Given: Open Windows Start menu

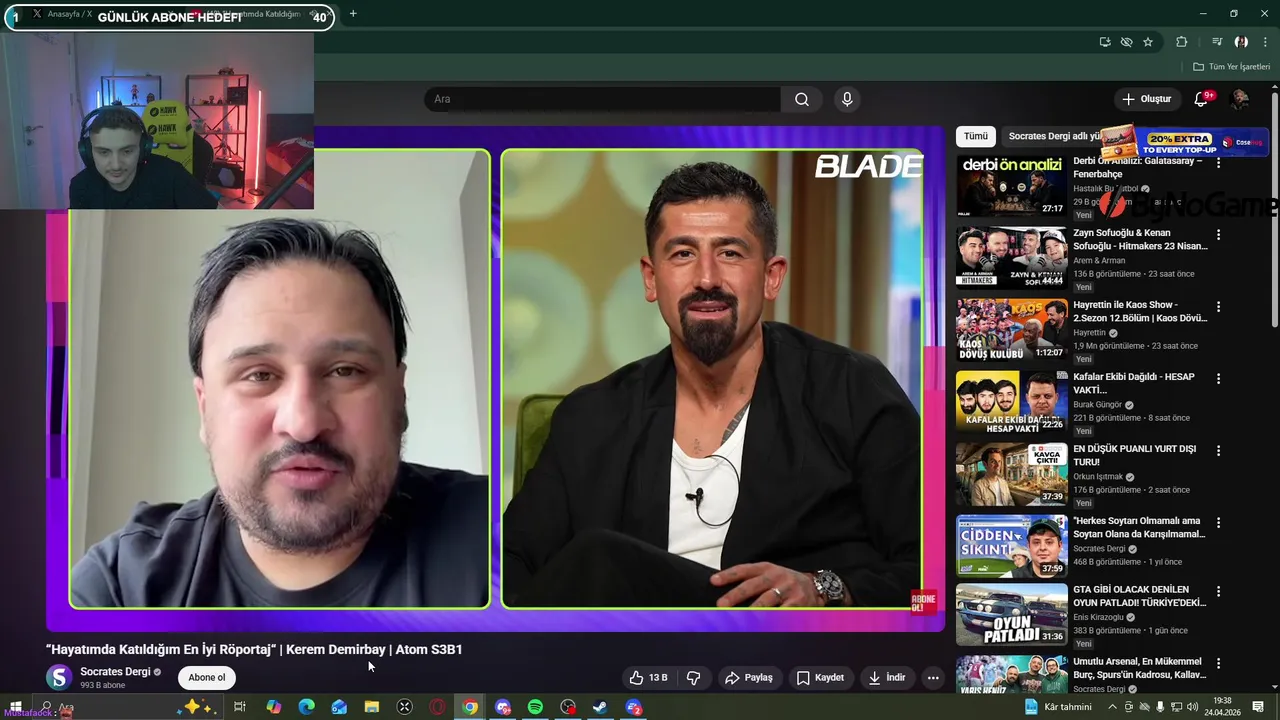Looking at the screenshot, I should click(15, 707).
